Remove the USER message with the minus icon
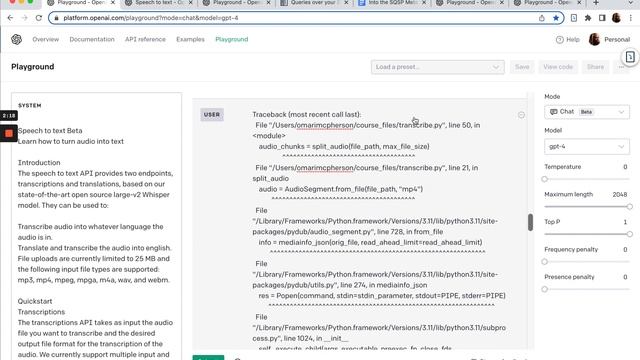Viewport: 640px width, 360px height. [521, 115]
